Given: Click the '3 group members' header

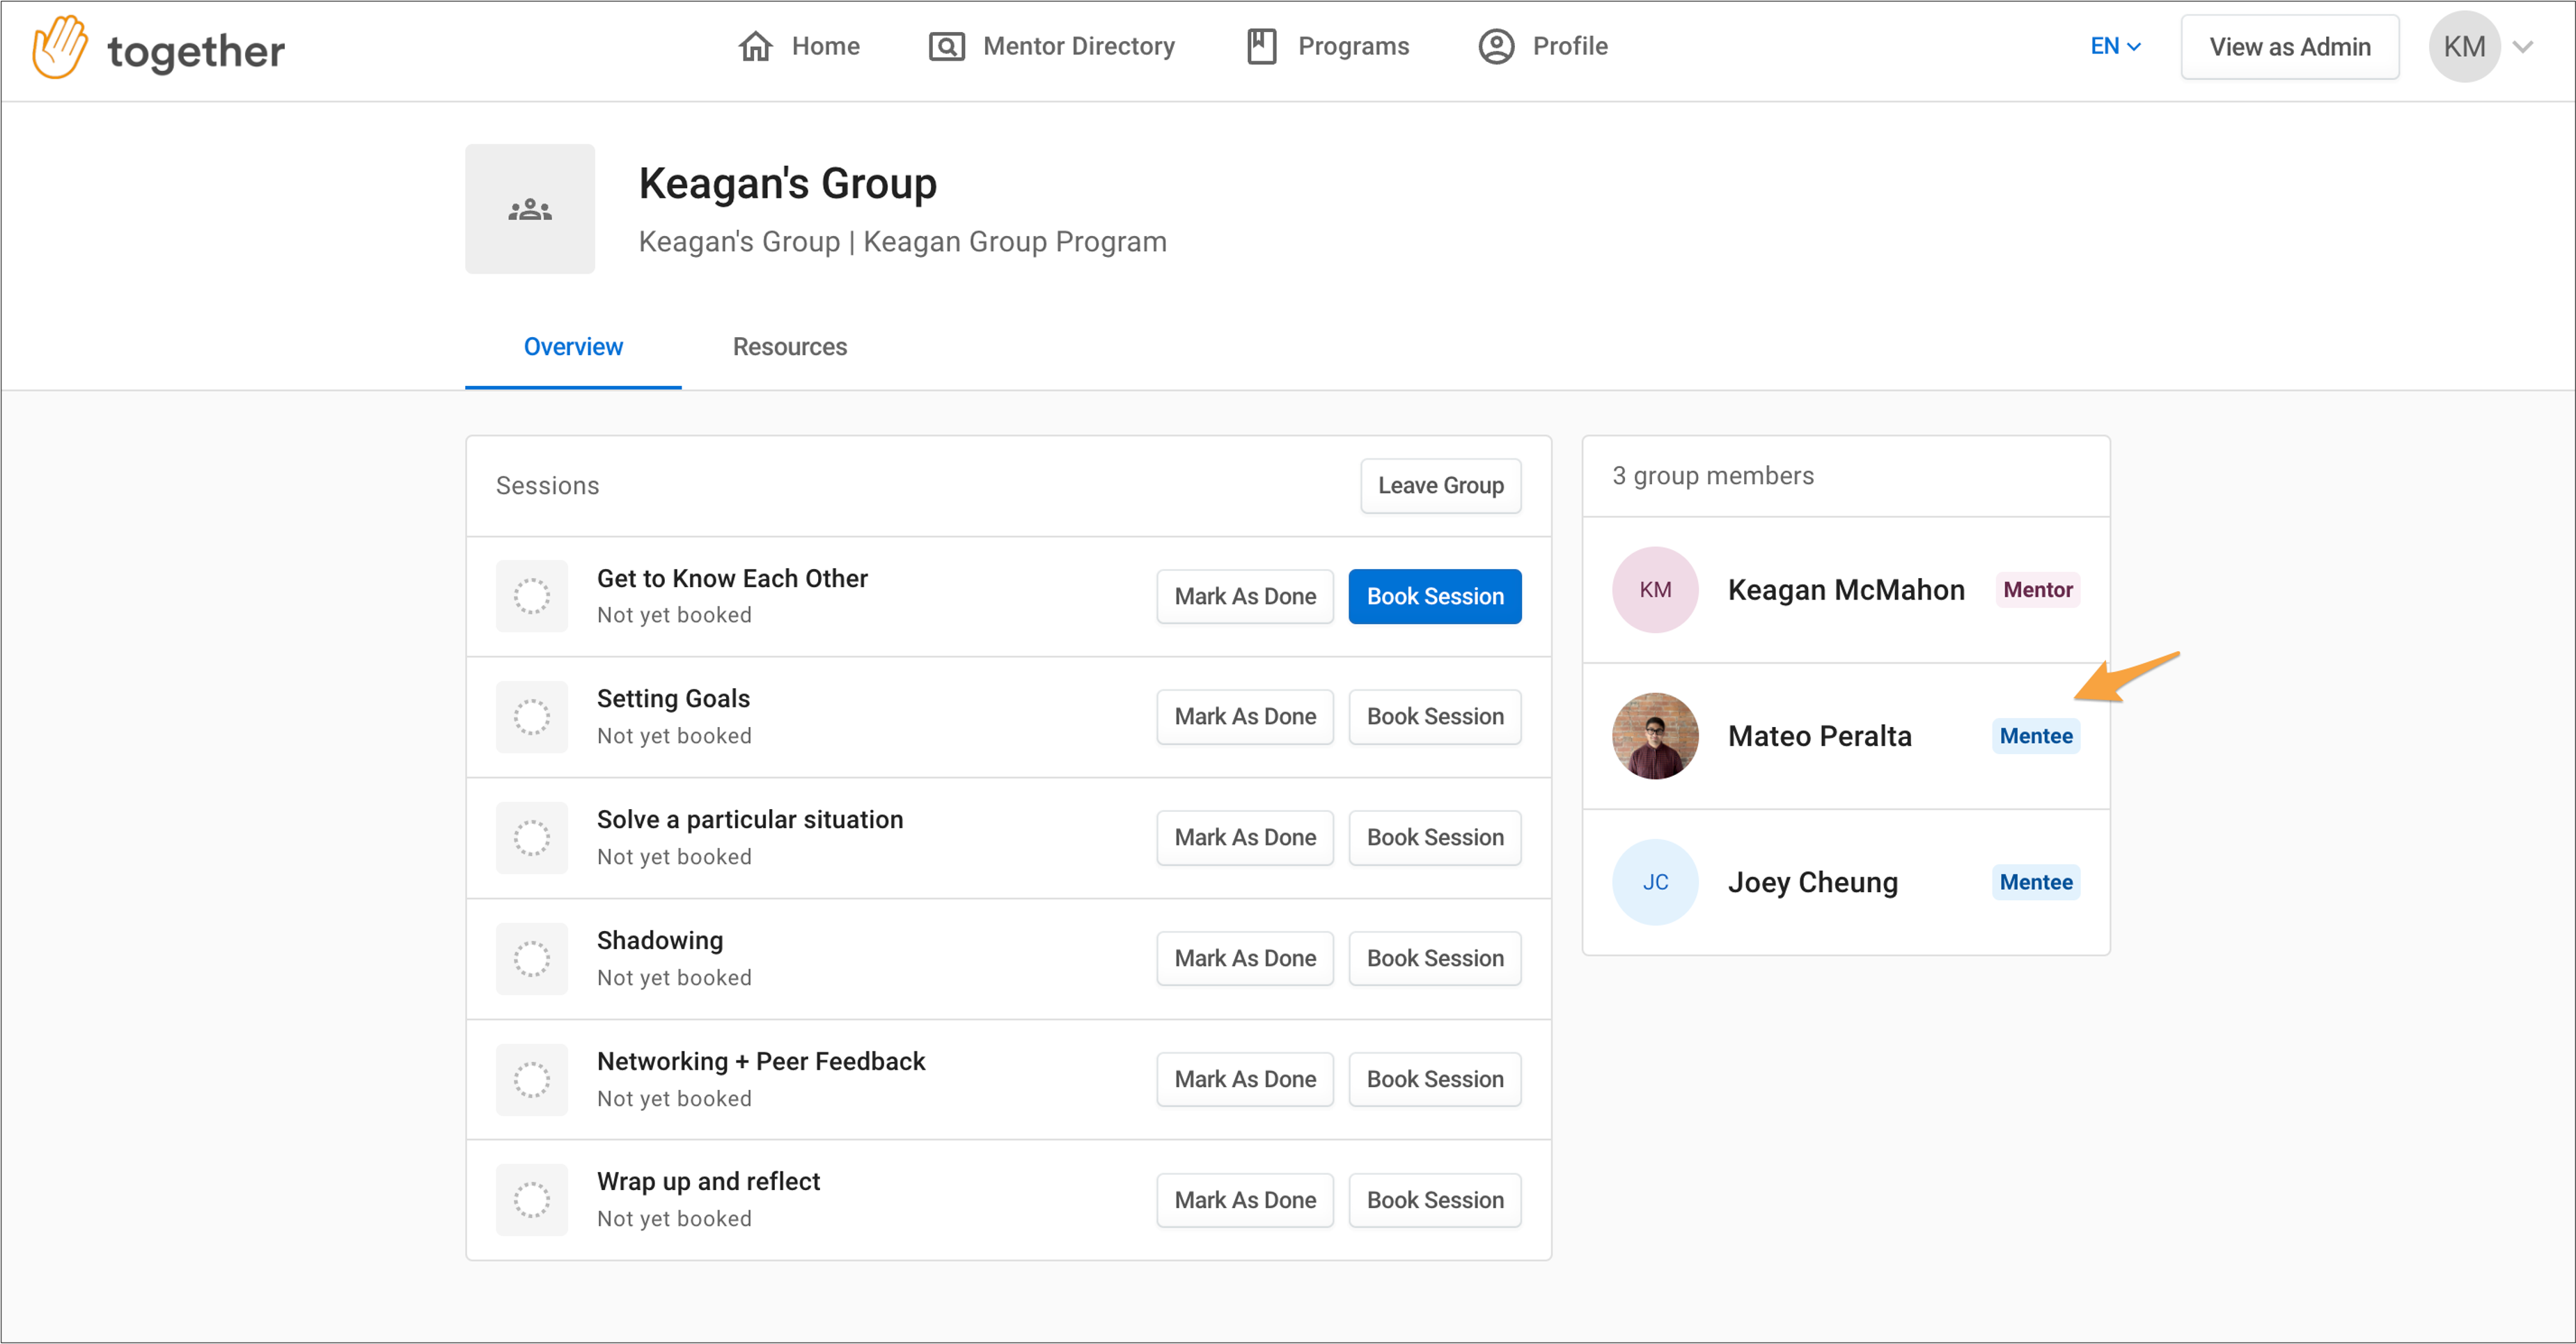Looking at the screenshot, I should tap(1713, 476).
